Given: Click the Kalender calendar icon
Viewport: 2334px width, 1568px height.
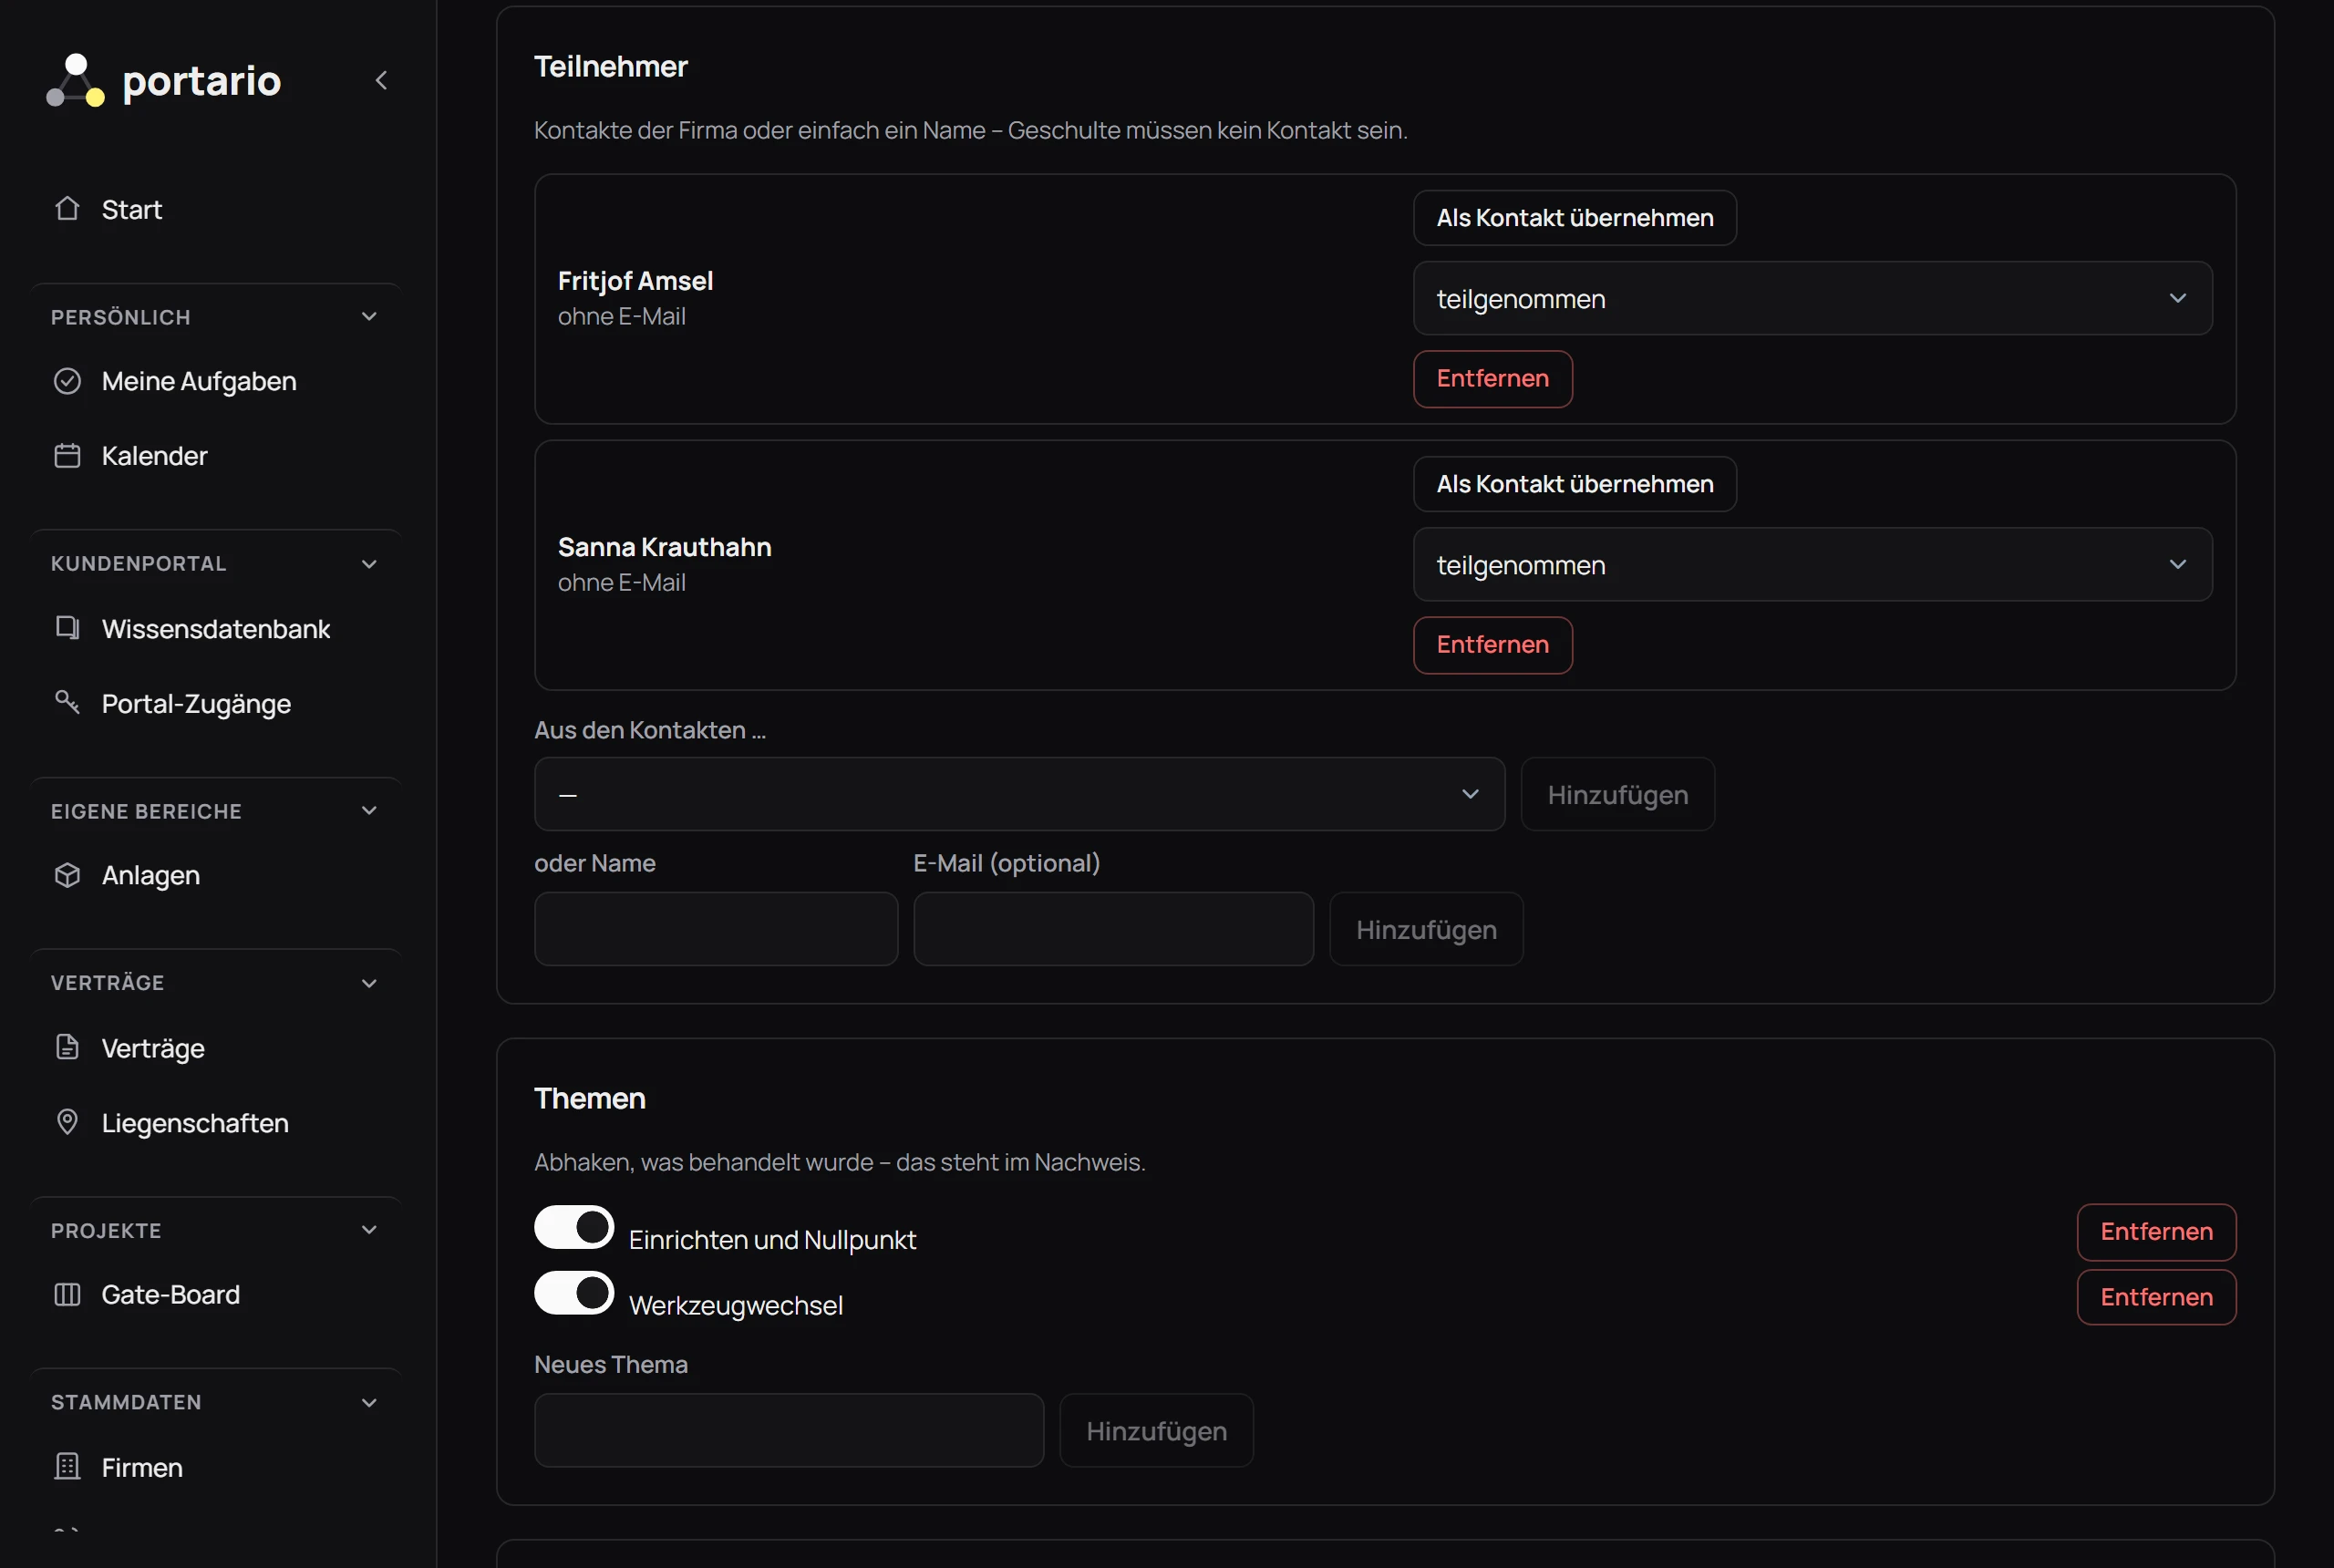Looking at the screenshot, I should coord(67,455).
